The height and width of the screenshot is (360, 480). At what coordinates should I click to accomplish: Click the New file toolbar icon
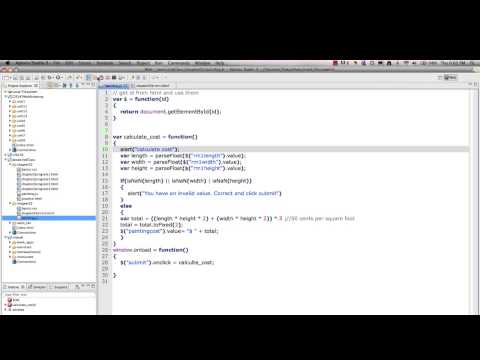5,77
